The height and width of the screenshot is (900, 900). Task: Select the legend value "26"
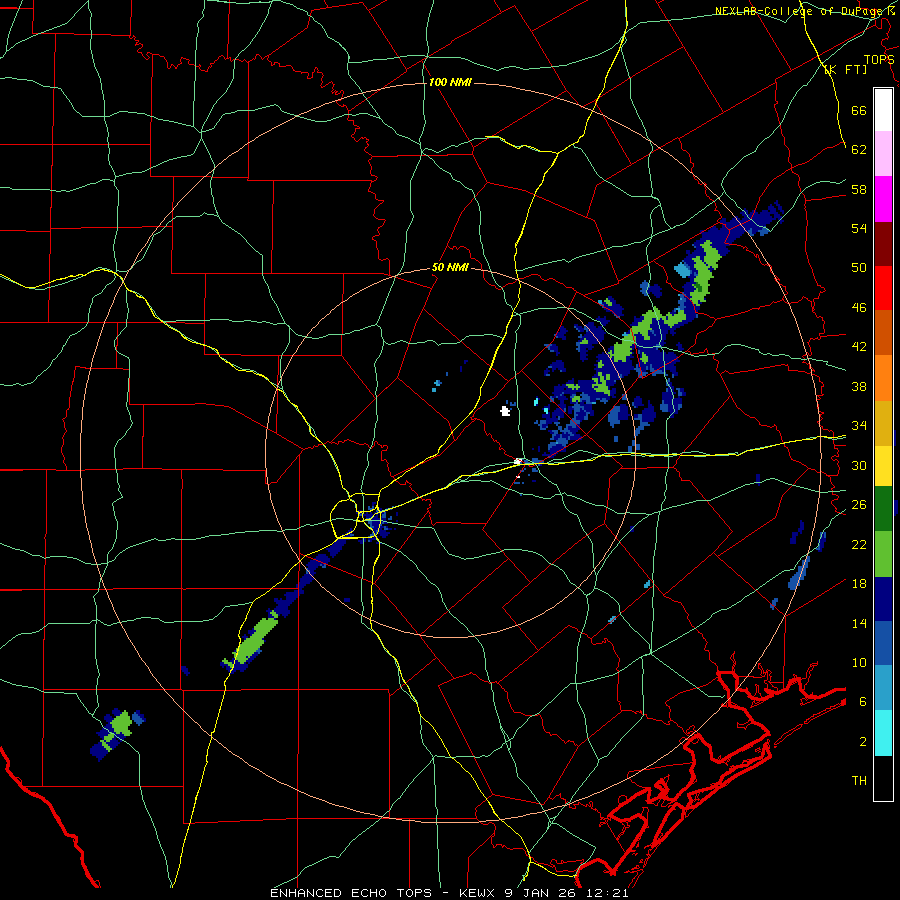(859, 505)
